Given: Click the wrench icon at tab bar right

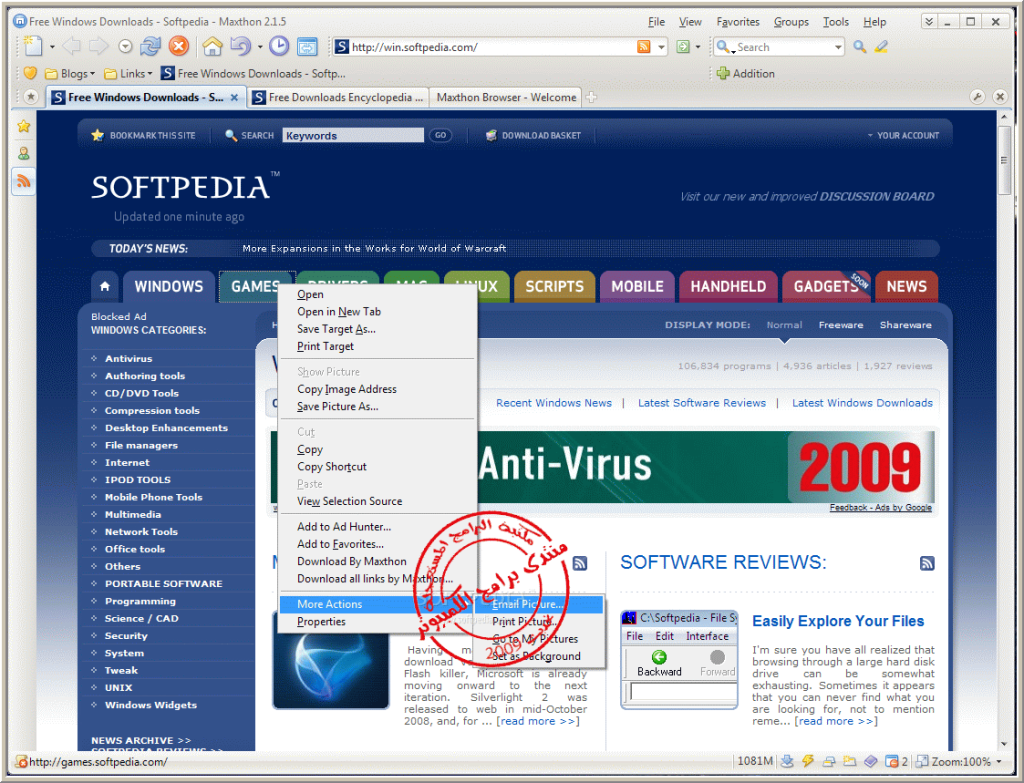Looking at the screenshot, I should pyautogui.click(x=978, y=97).
